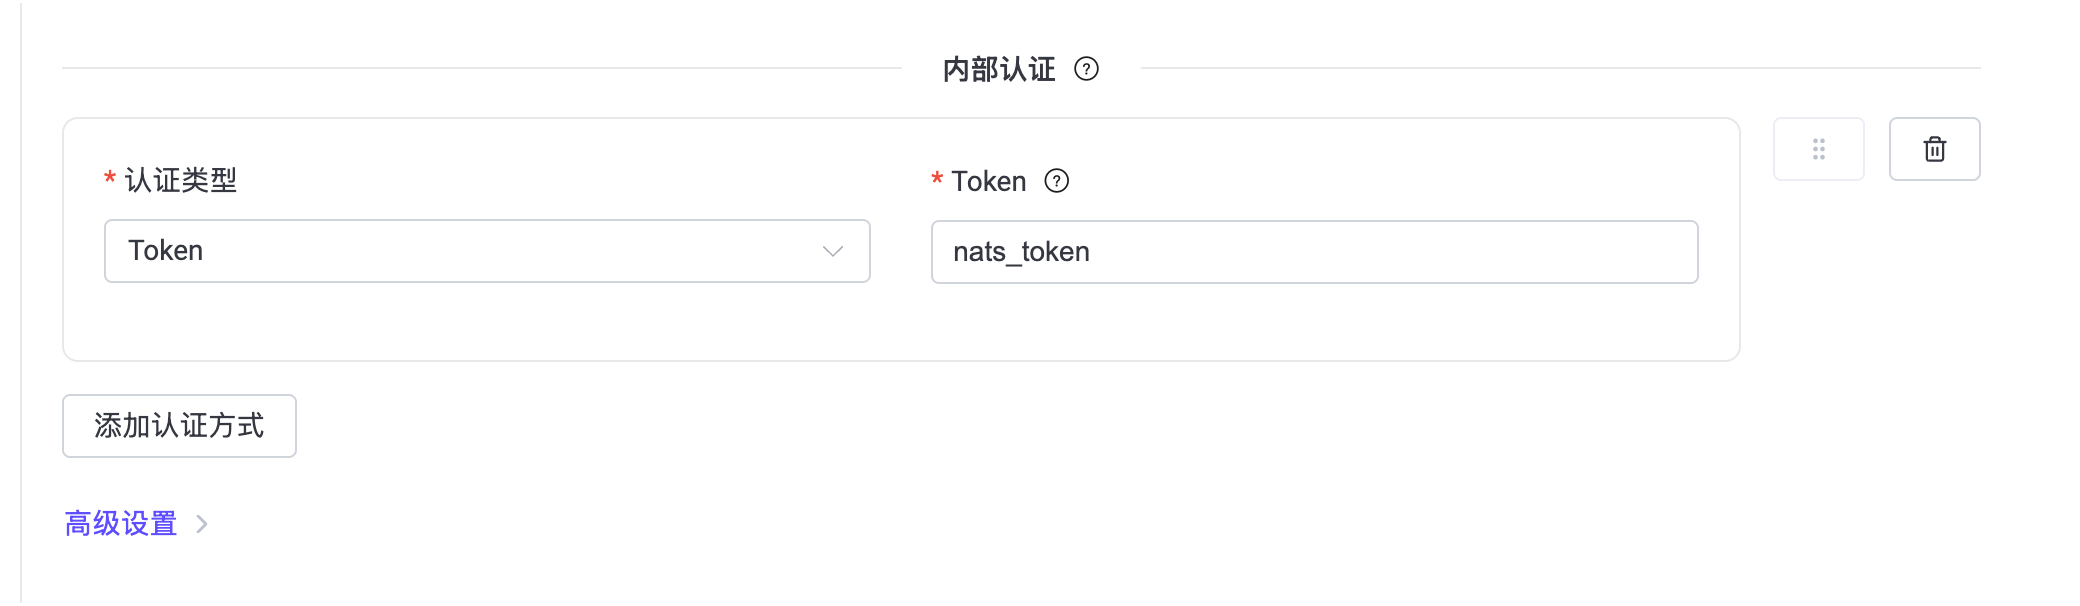Delete the authentication entry via trash icon
This screenshot has height=606, width=2080.
(x=1934, y=148)
